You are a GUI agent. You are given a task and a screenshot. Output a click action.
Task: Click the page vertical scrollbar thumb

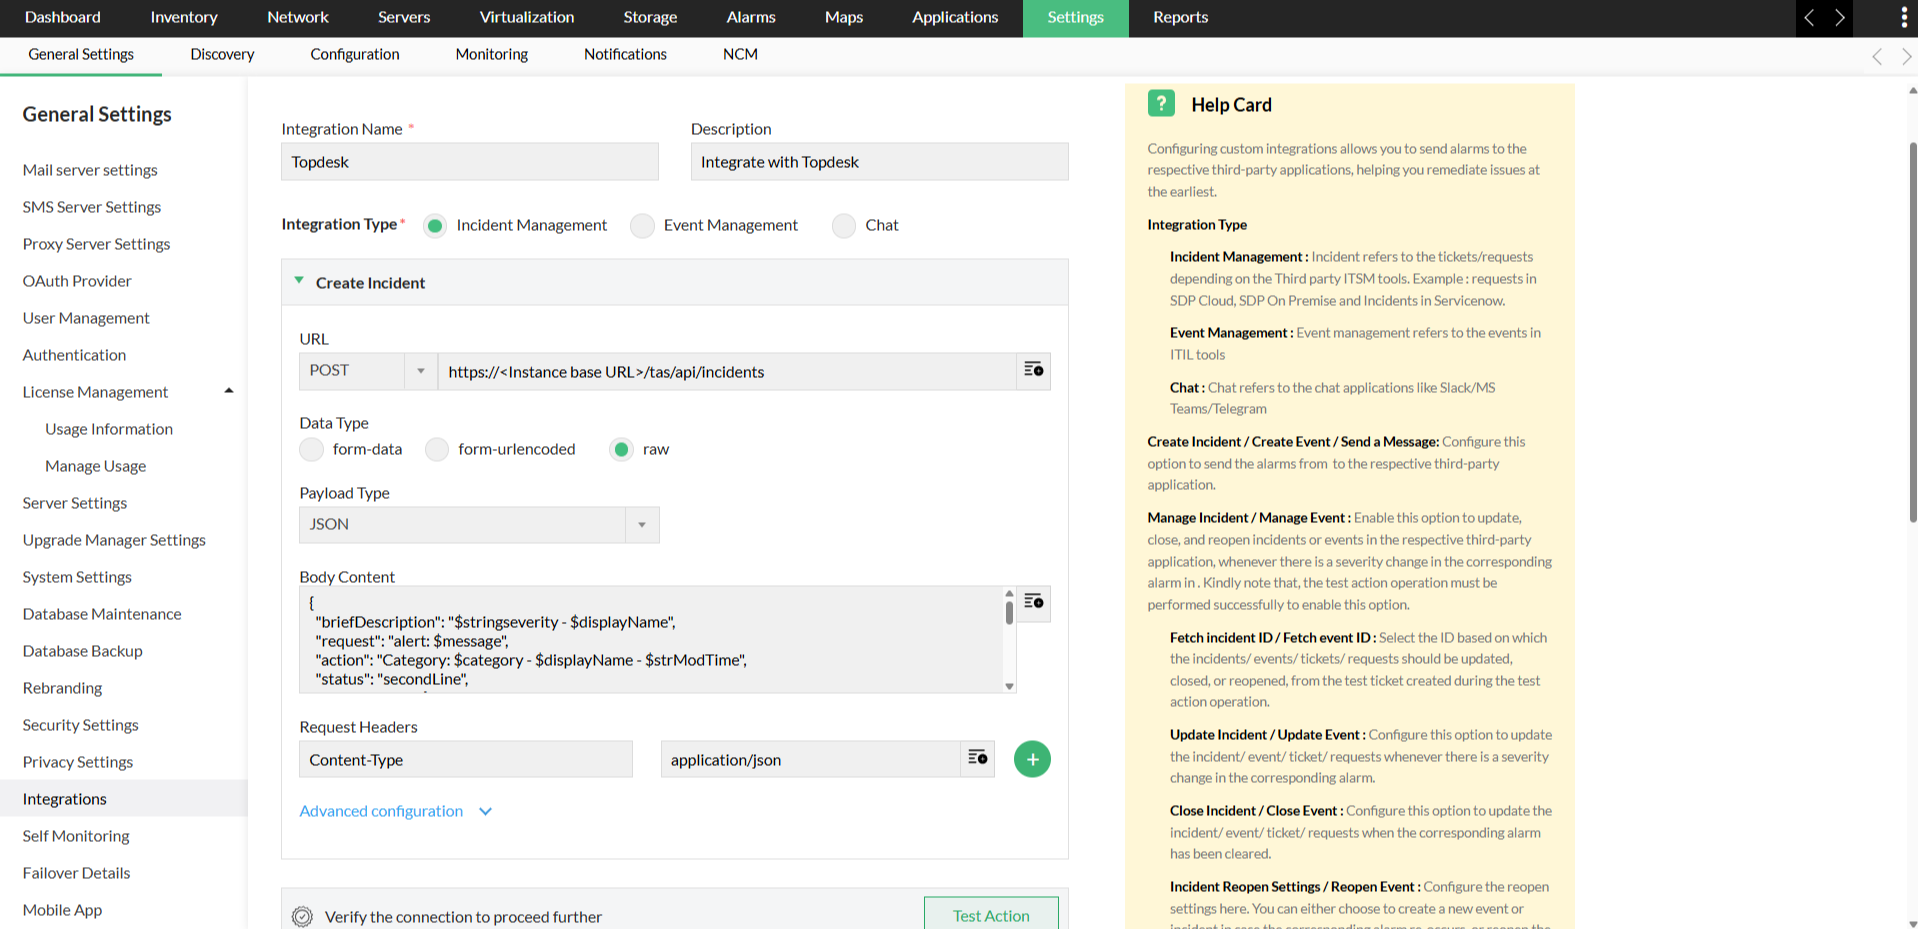click(x=1912, y=330)
